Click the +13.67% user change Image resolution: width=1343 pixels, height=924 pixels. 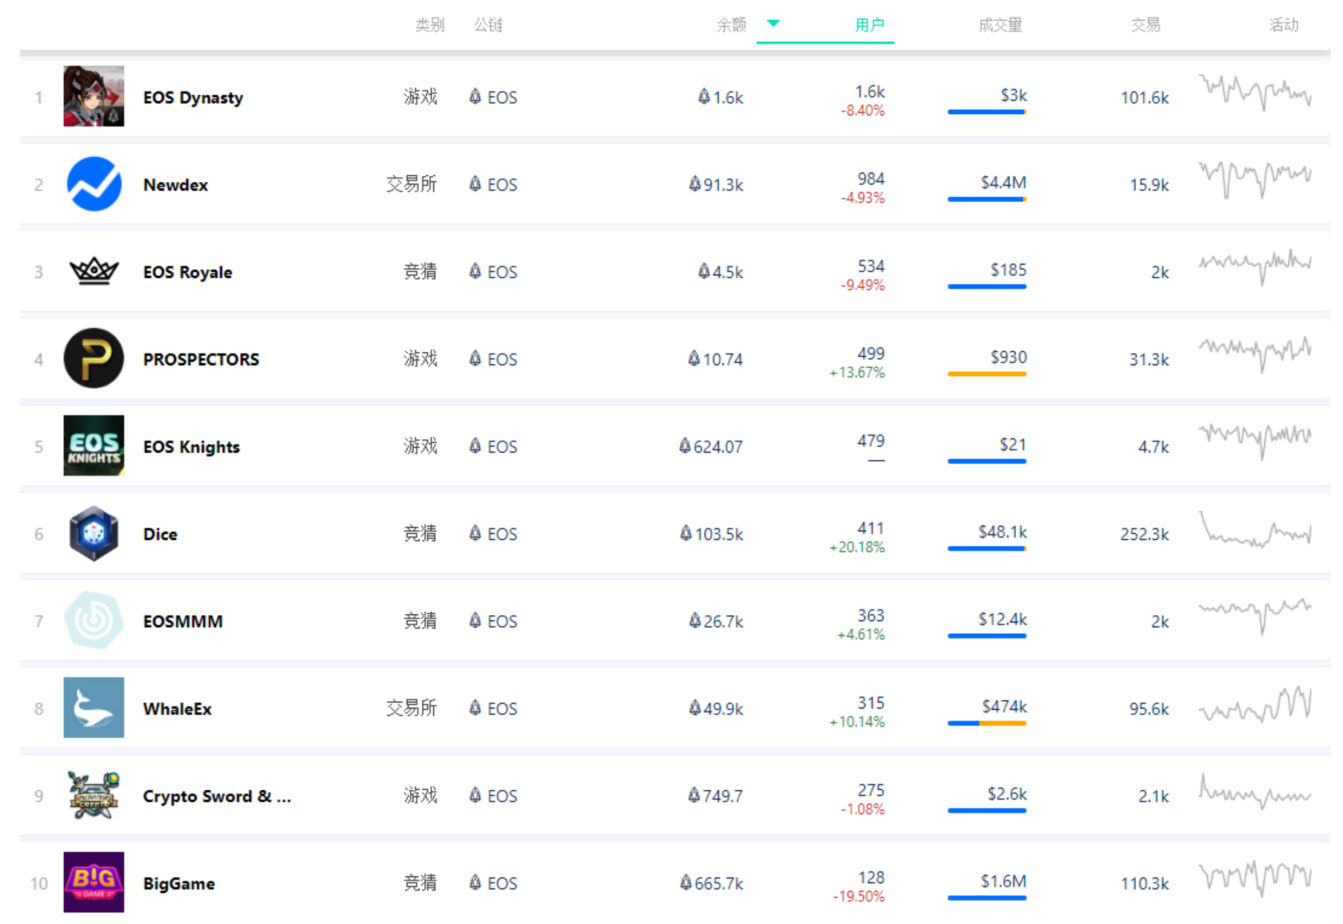coord(857,373)
